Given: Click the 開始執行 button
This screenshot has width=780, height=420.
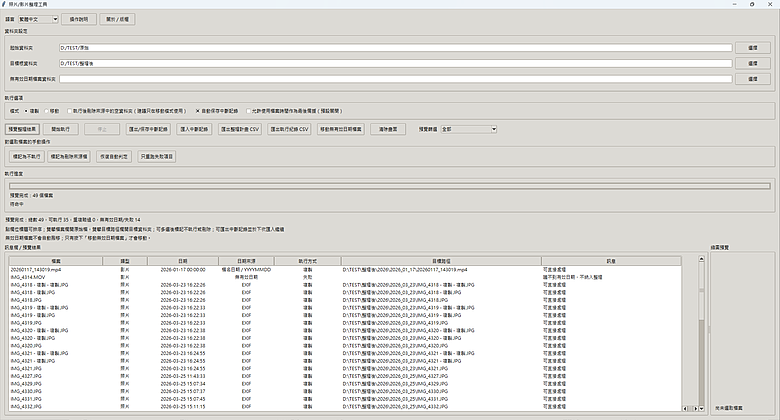Looking at the screenshot, I should [x=62, y=129].
